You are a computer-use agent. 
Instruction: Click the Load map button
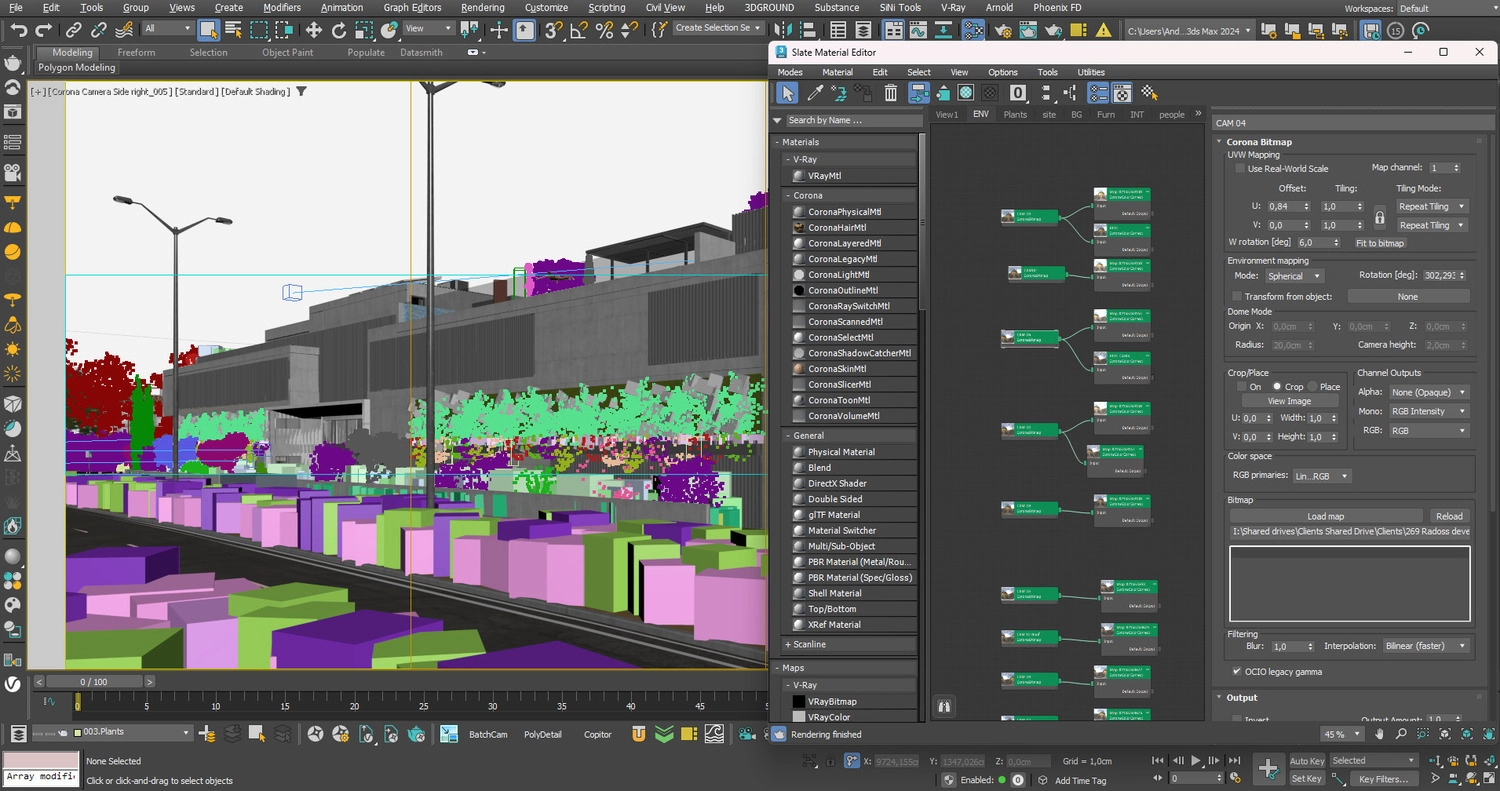1326,516
